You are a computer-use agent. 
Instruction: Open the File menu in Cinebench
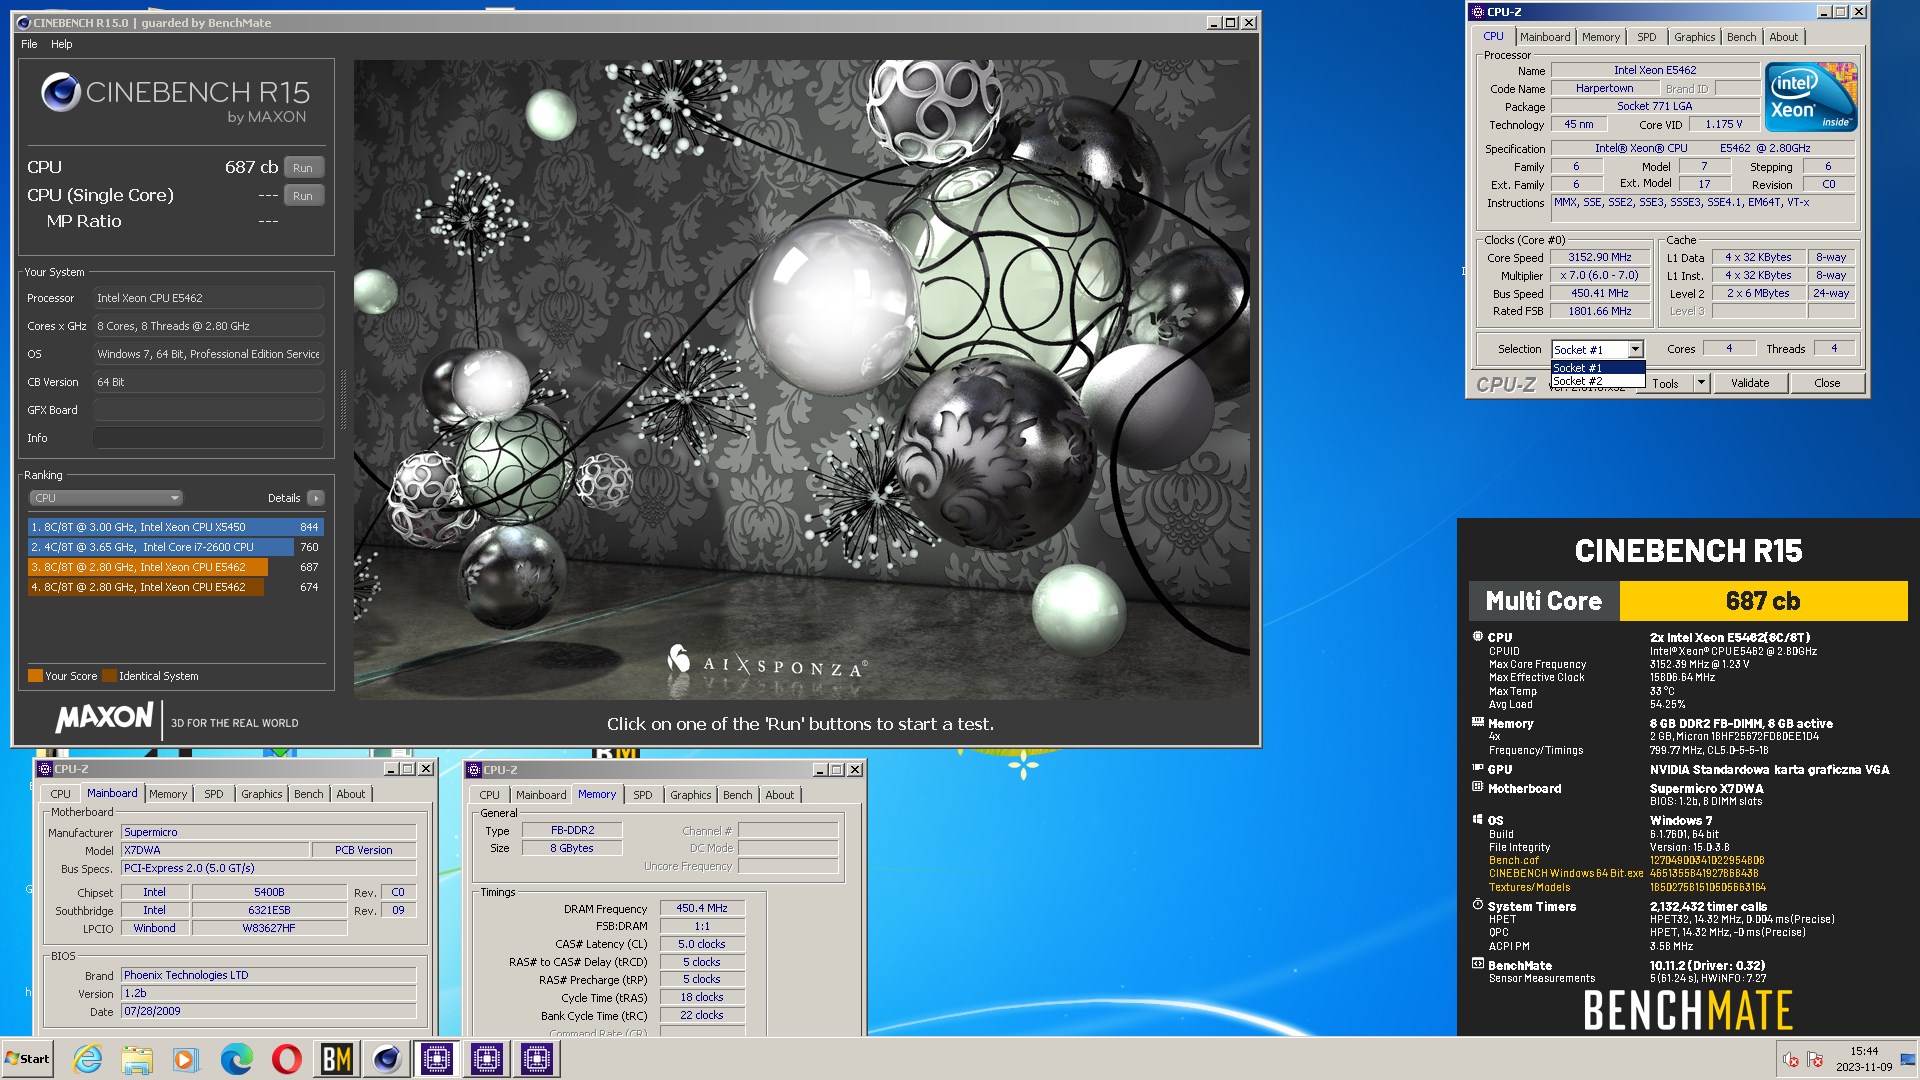click(x=29, y=44)
